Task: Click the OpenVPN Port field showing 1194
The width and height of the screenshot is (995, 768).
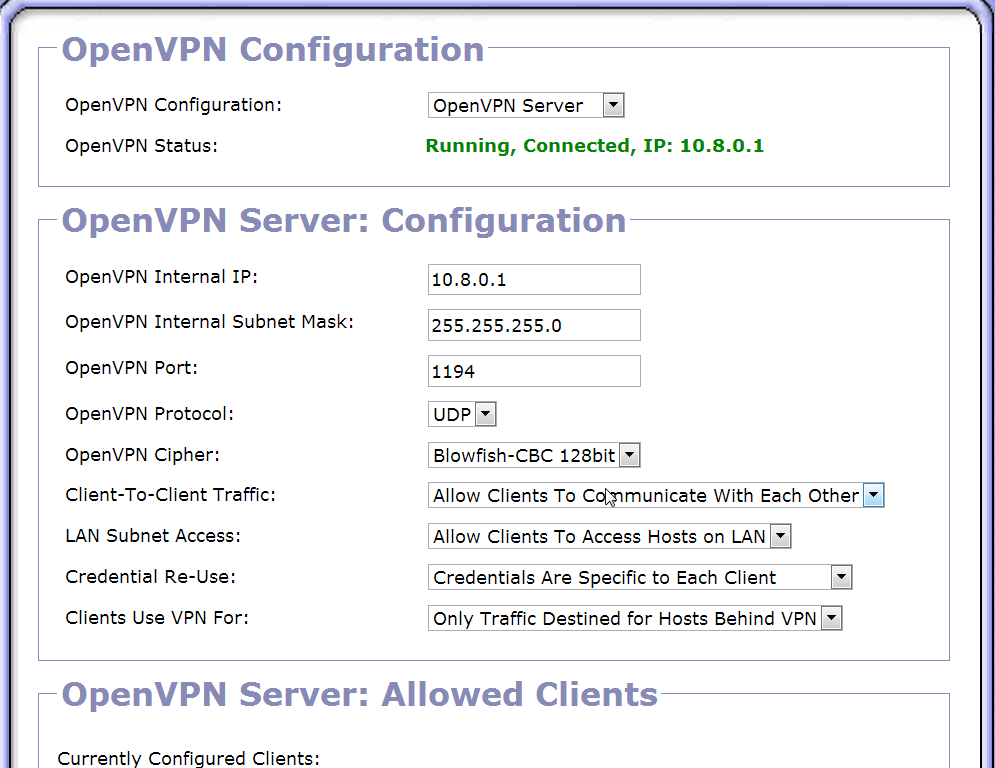Action: [533, 371]
